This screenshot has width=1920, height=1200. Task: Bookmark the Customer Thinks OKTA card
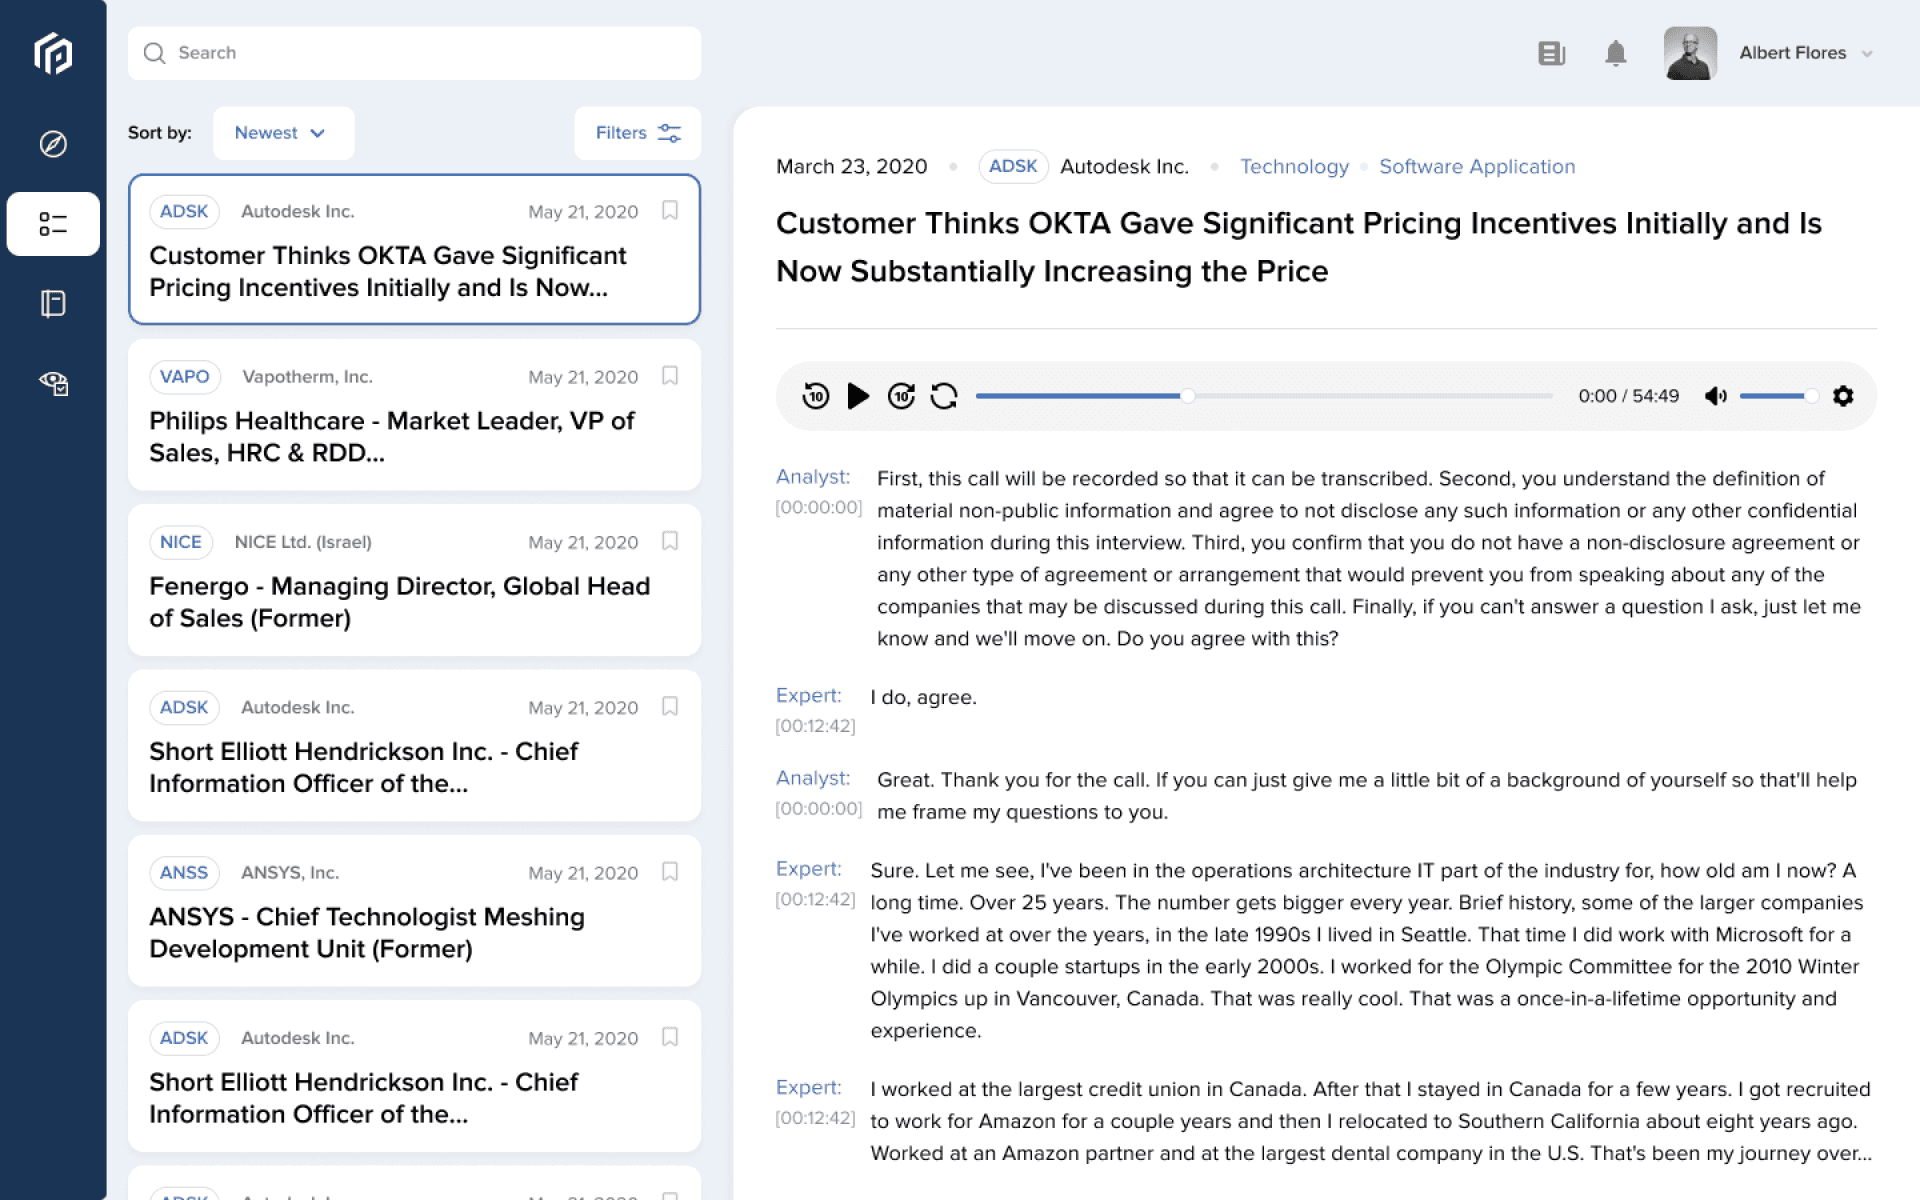point(670,210)
